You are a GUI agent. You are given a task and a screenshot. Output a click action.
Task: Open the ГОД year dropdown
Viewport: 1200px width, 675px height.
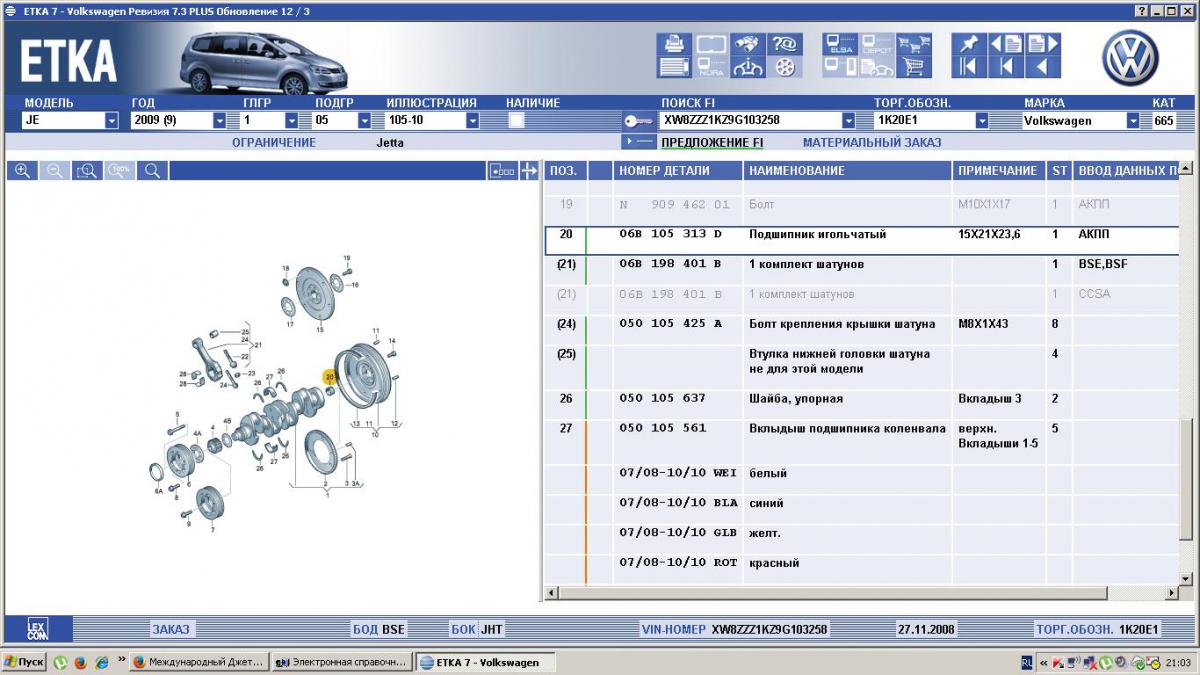[x=219, y=121]
